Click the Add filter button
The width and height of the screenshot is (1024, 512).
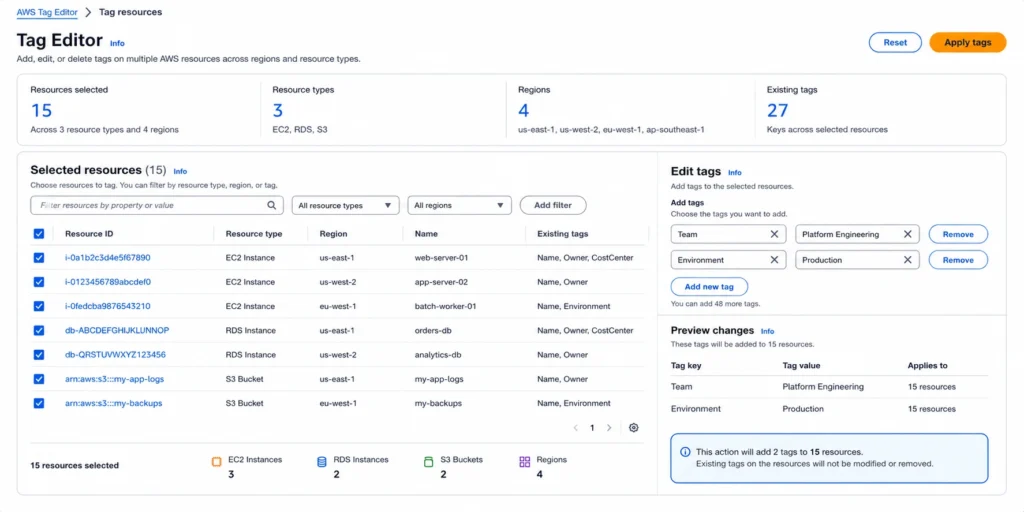(x=553, y=205)
